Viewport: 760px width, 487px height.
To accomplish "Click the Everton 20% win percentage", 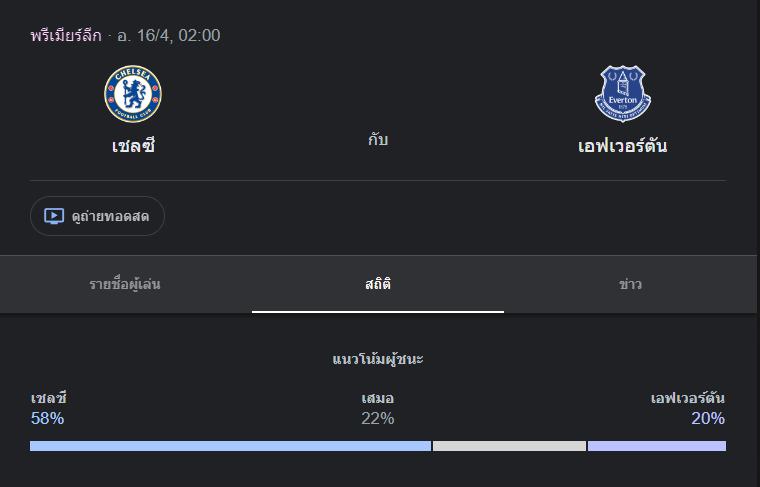I will tap(707, 419).
